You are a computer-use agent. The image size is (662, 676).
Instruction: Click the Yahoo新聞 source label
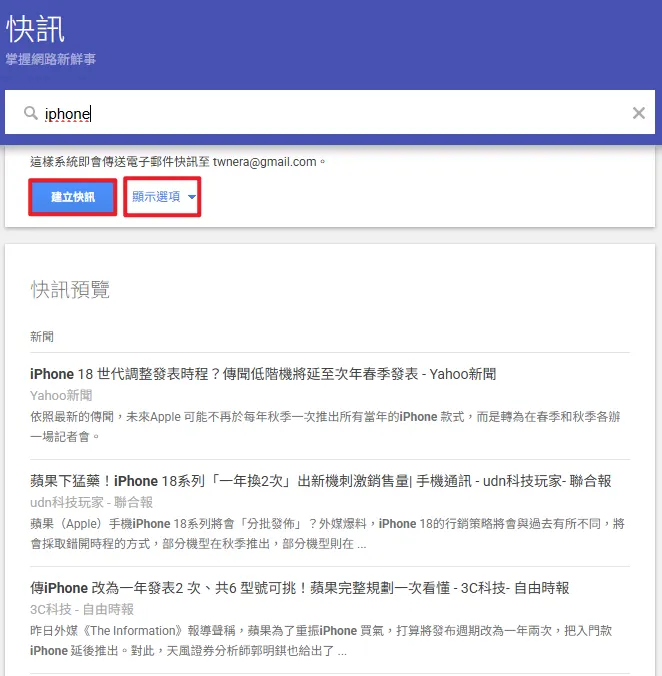(61, 395)
